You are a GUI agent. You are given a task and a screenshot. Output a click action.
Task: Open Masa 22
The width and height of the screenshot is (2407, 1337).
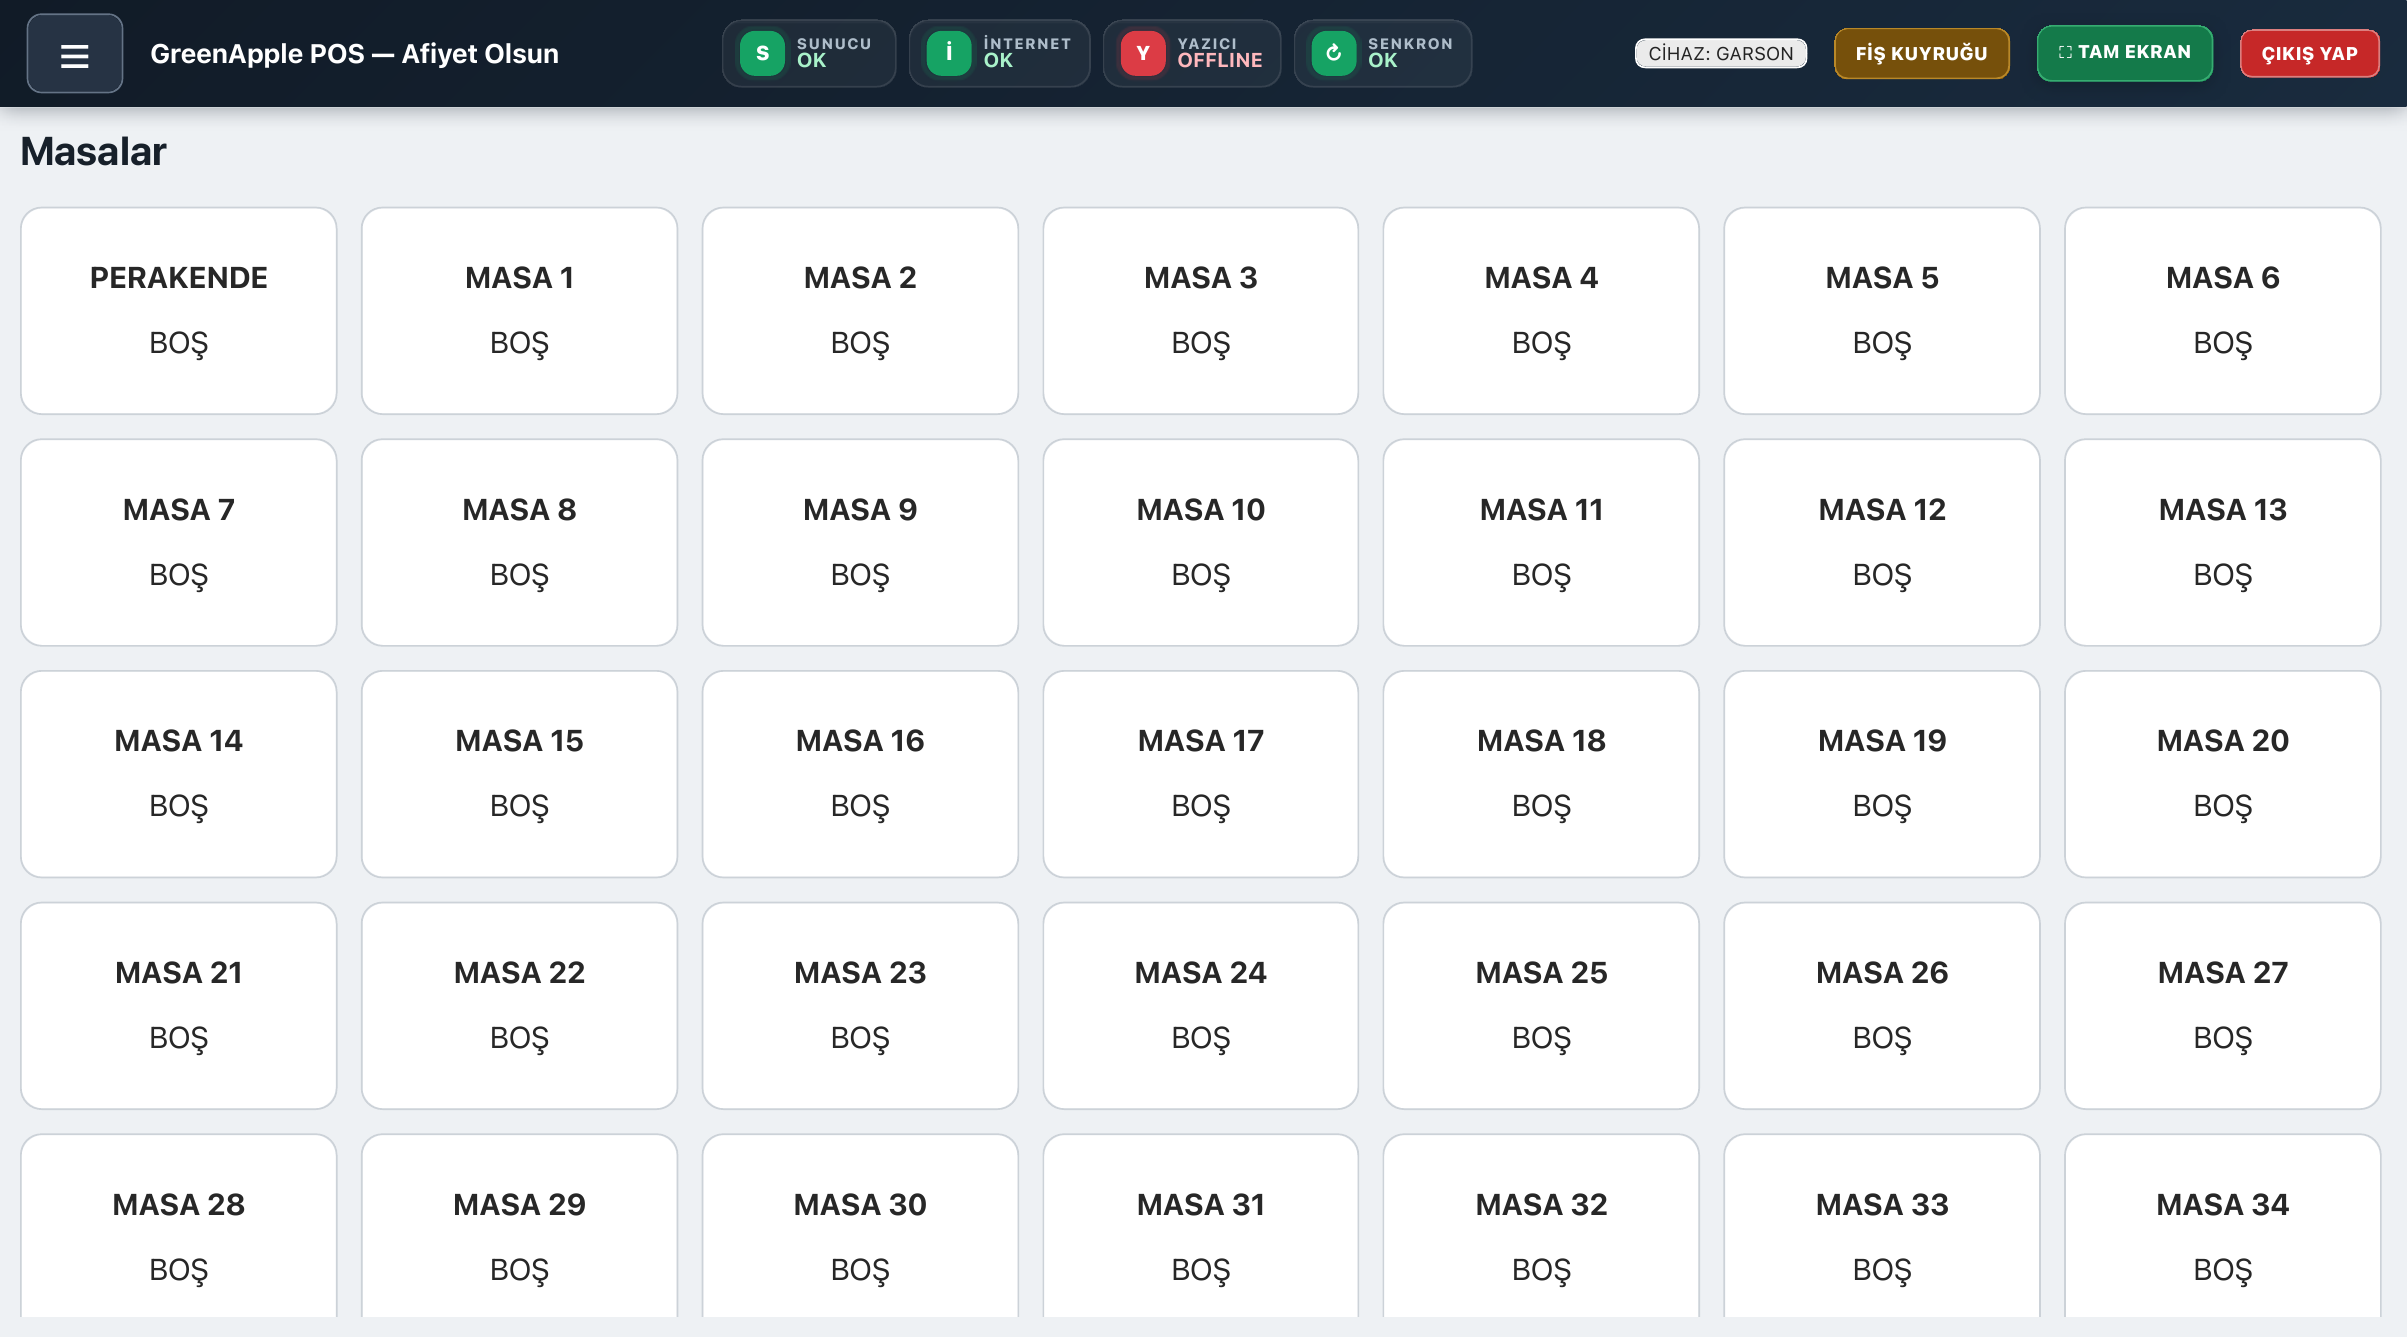coord(519,1006)
